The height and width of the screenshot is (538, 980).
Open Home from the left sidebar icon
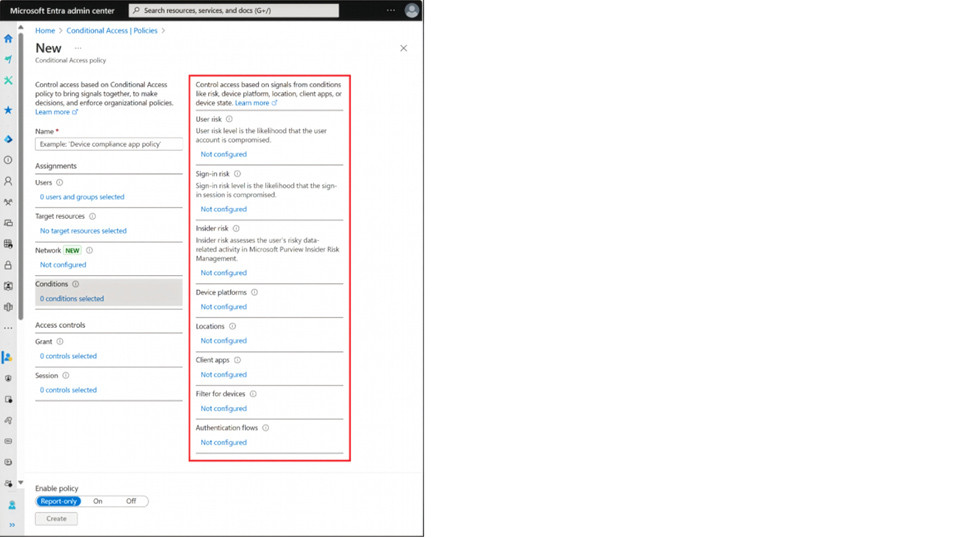point(8,39)
